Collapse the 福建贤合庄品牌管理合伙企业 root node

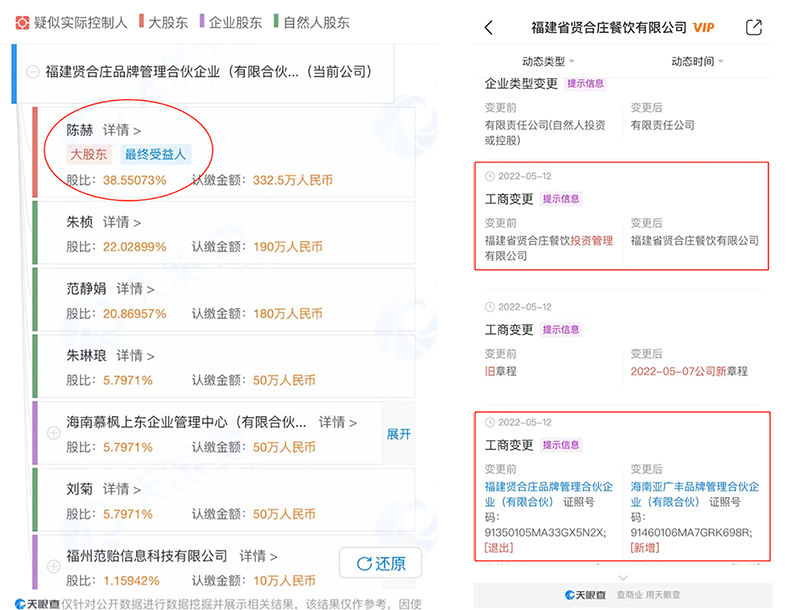point(33,72)
